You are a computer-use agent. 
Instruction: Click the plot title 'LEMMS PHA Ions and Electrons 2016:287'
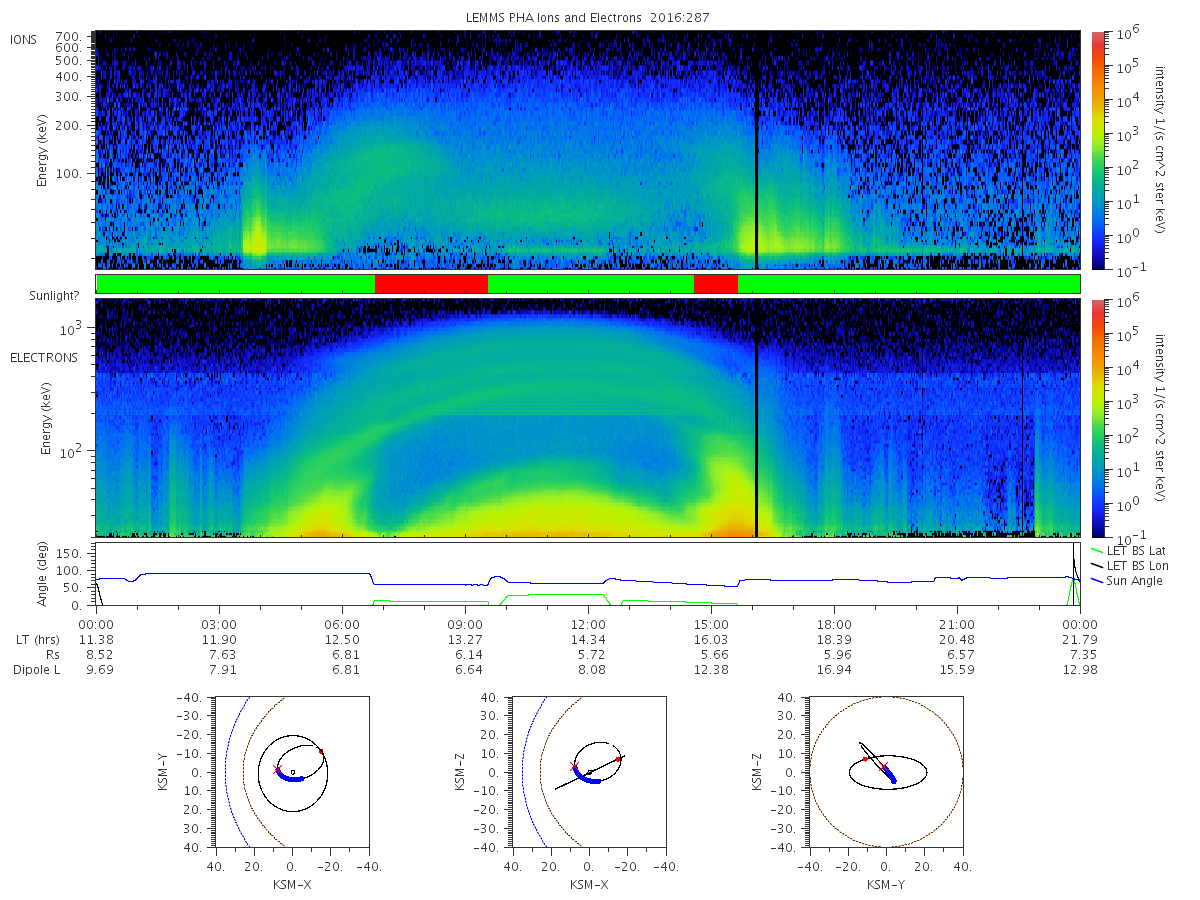click(588, 17)
